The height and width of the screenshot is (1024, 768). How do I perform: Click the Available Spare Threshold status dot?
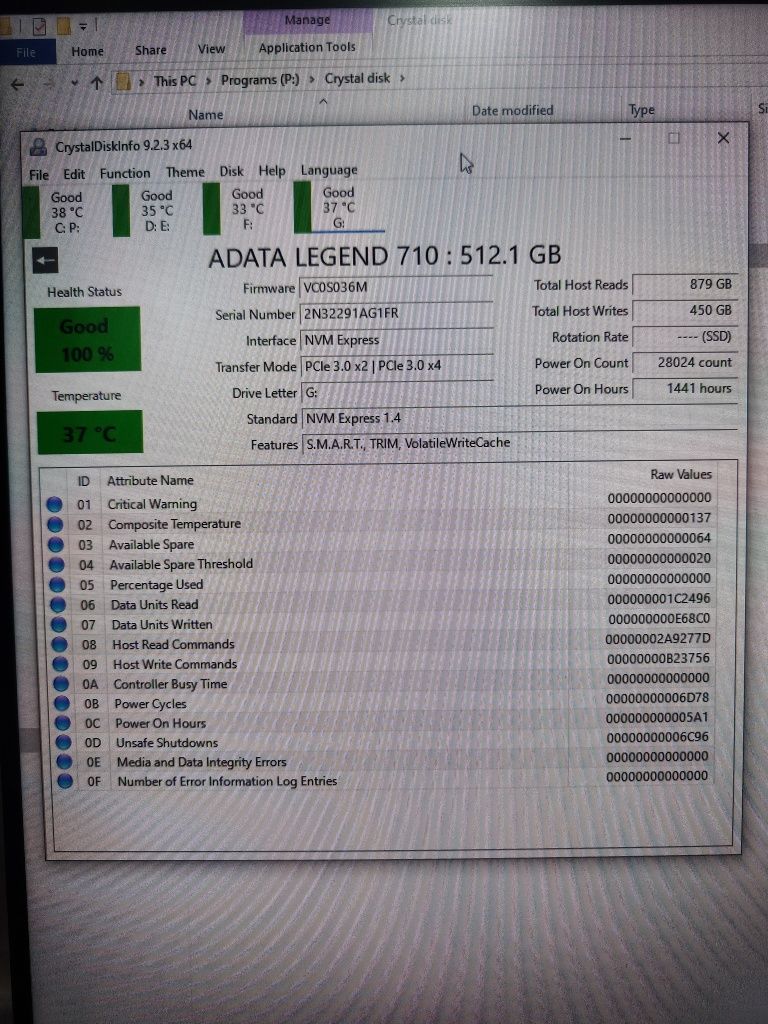56,565
